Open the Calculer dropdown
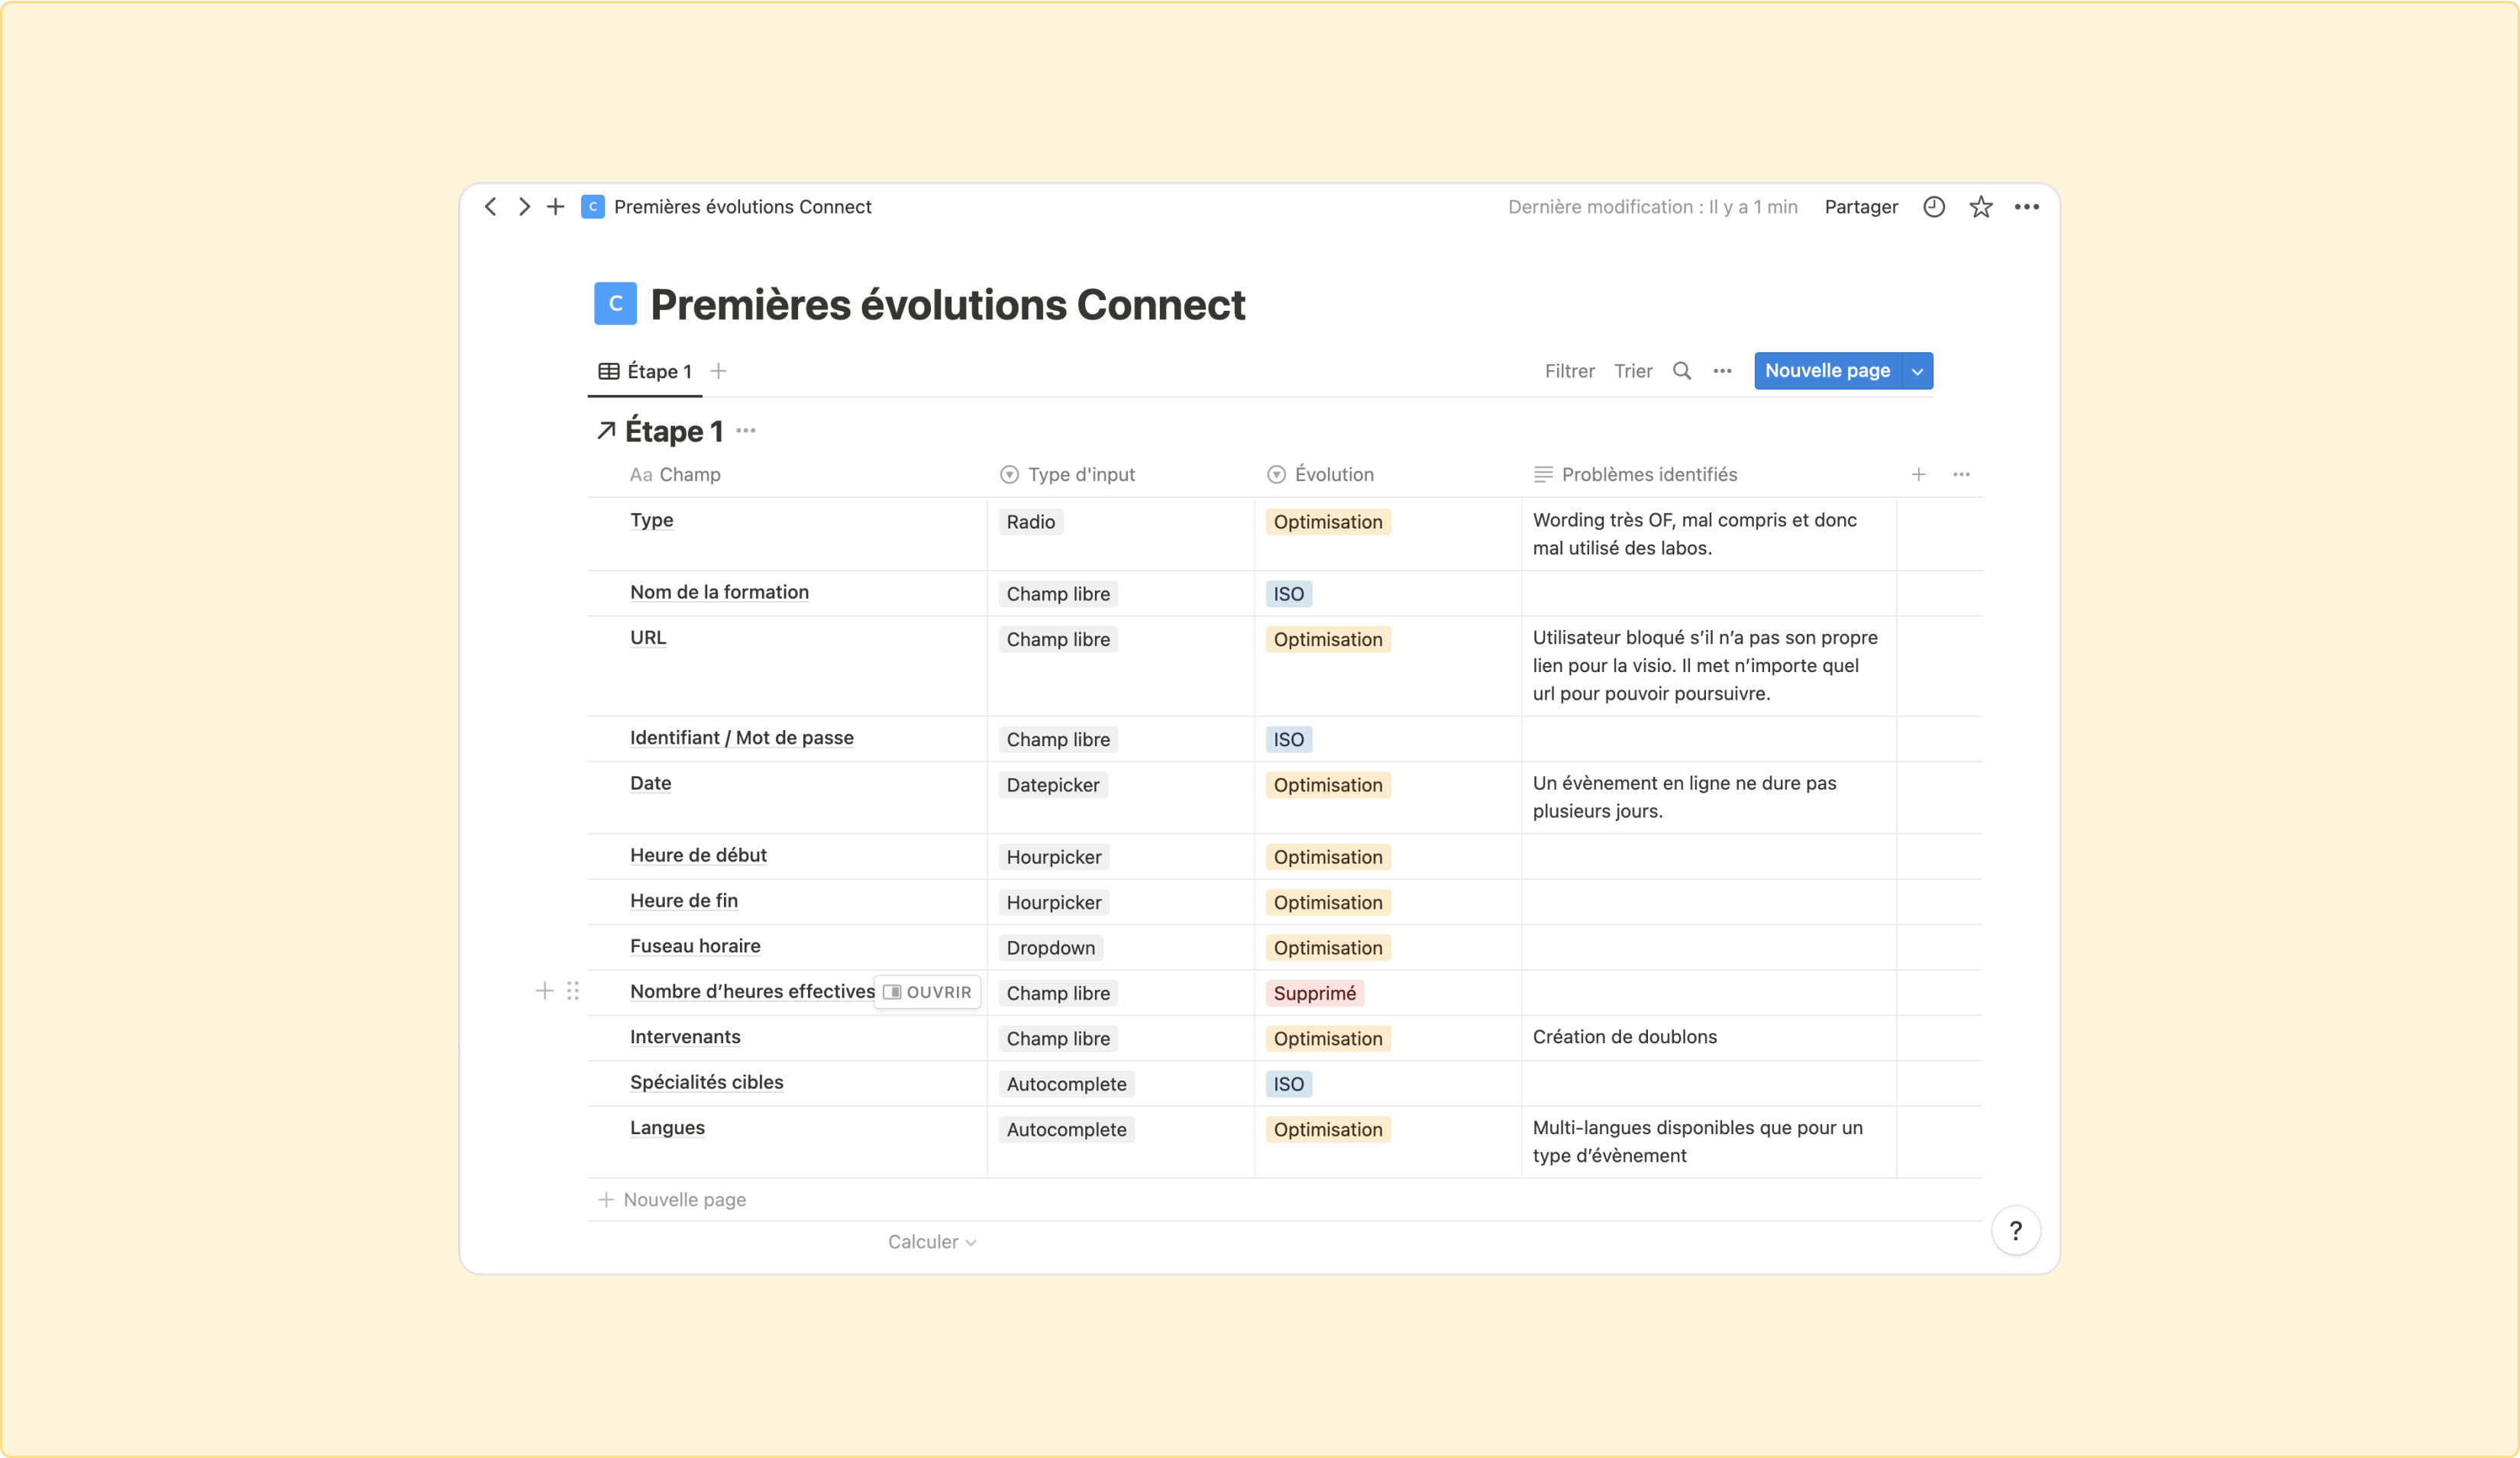2520x1458 pixels. [x=932, y=1241]
